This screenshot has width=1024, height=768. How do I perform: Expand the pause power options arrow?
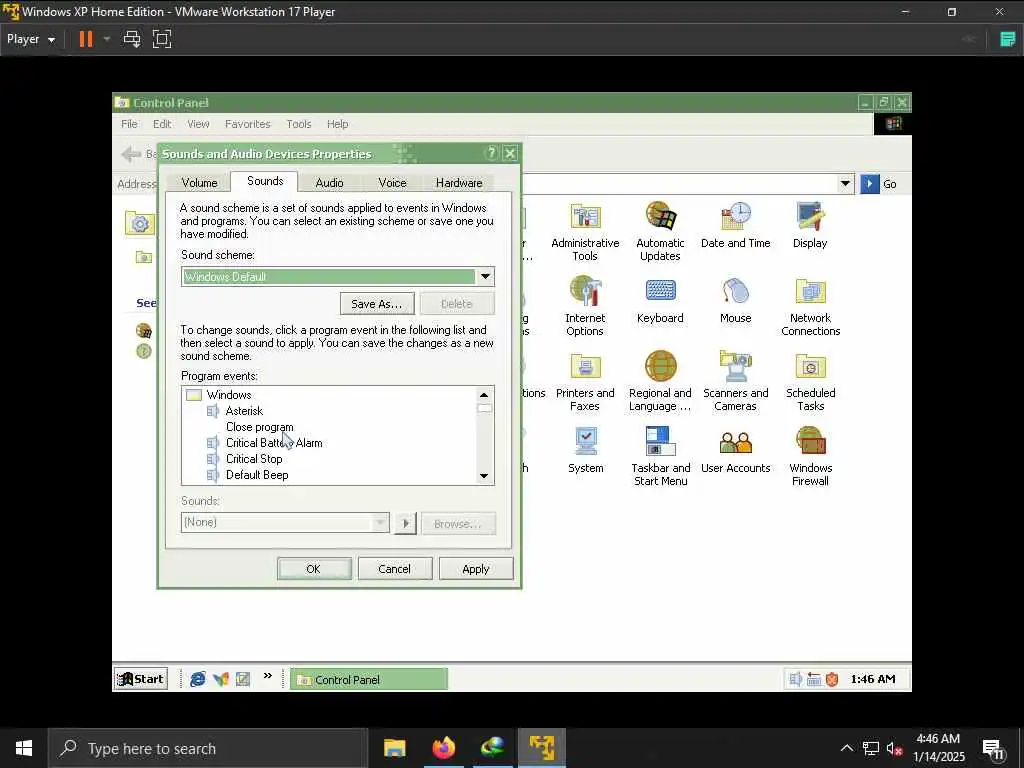106,39
